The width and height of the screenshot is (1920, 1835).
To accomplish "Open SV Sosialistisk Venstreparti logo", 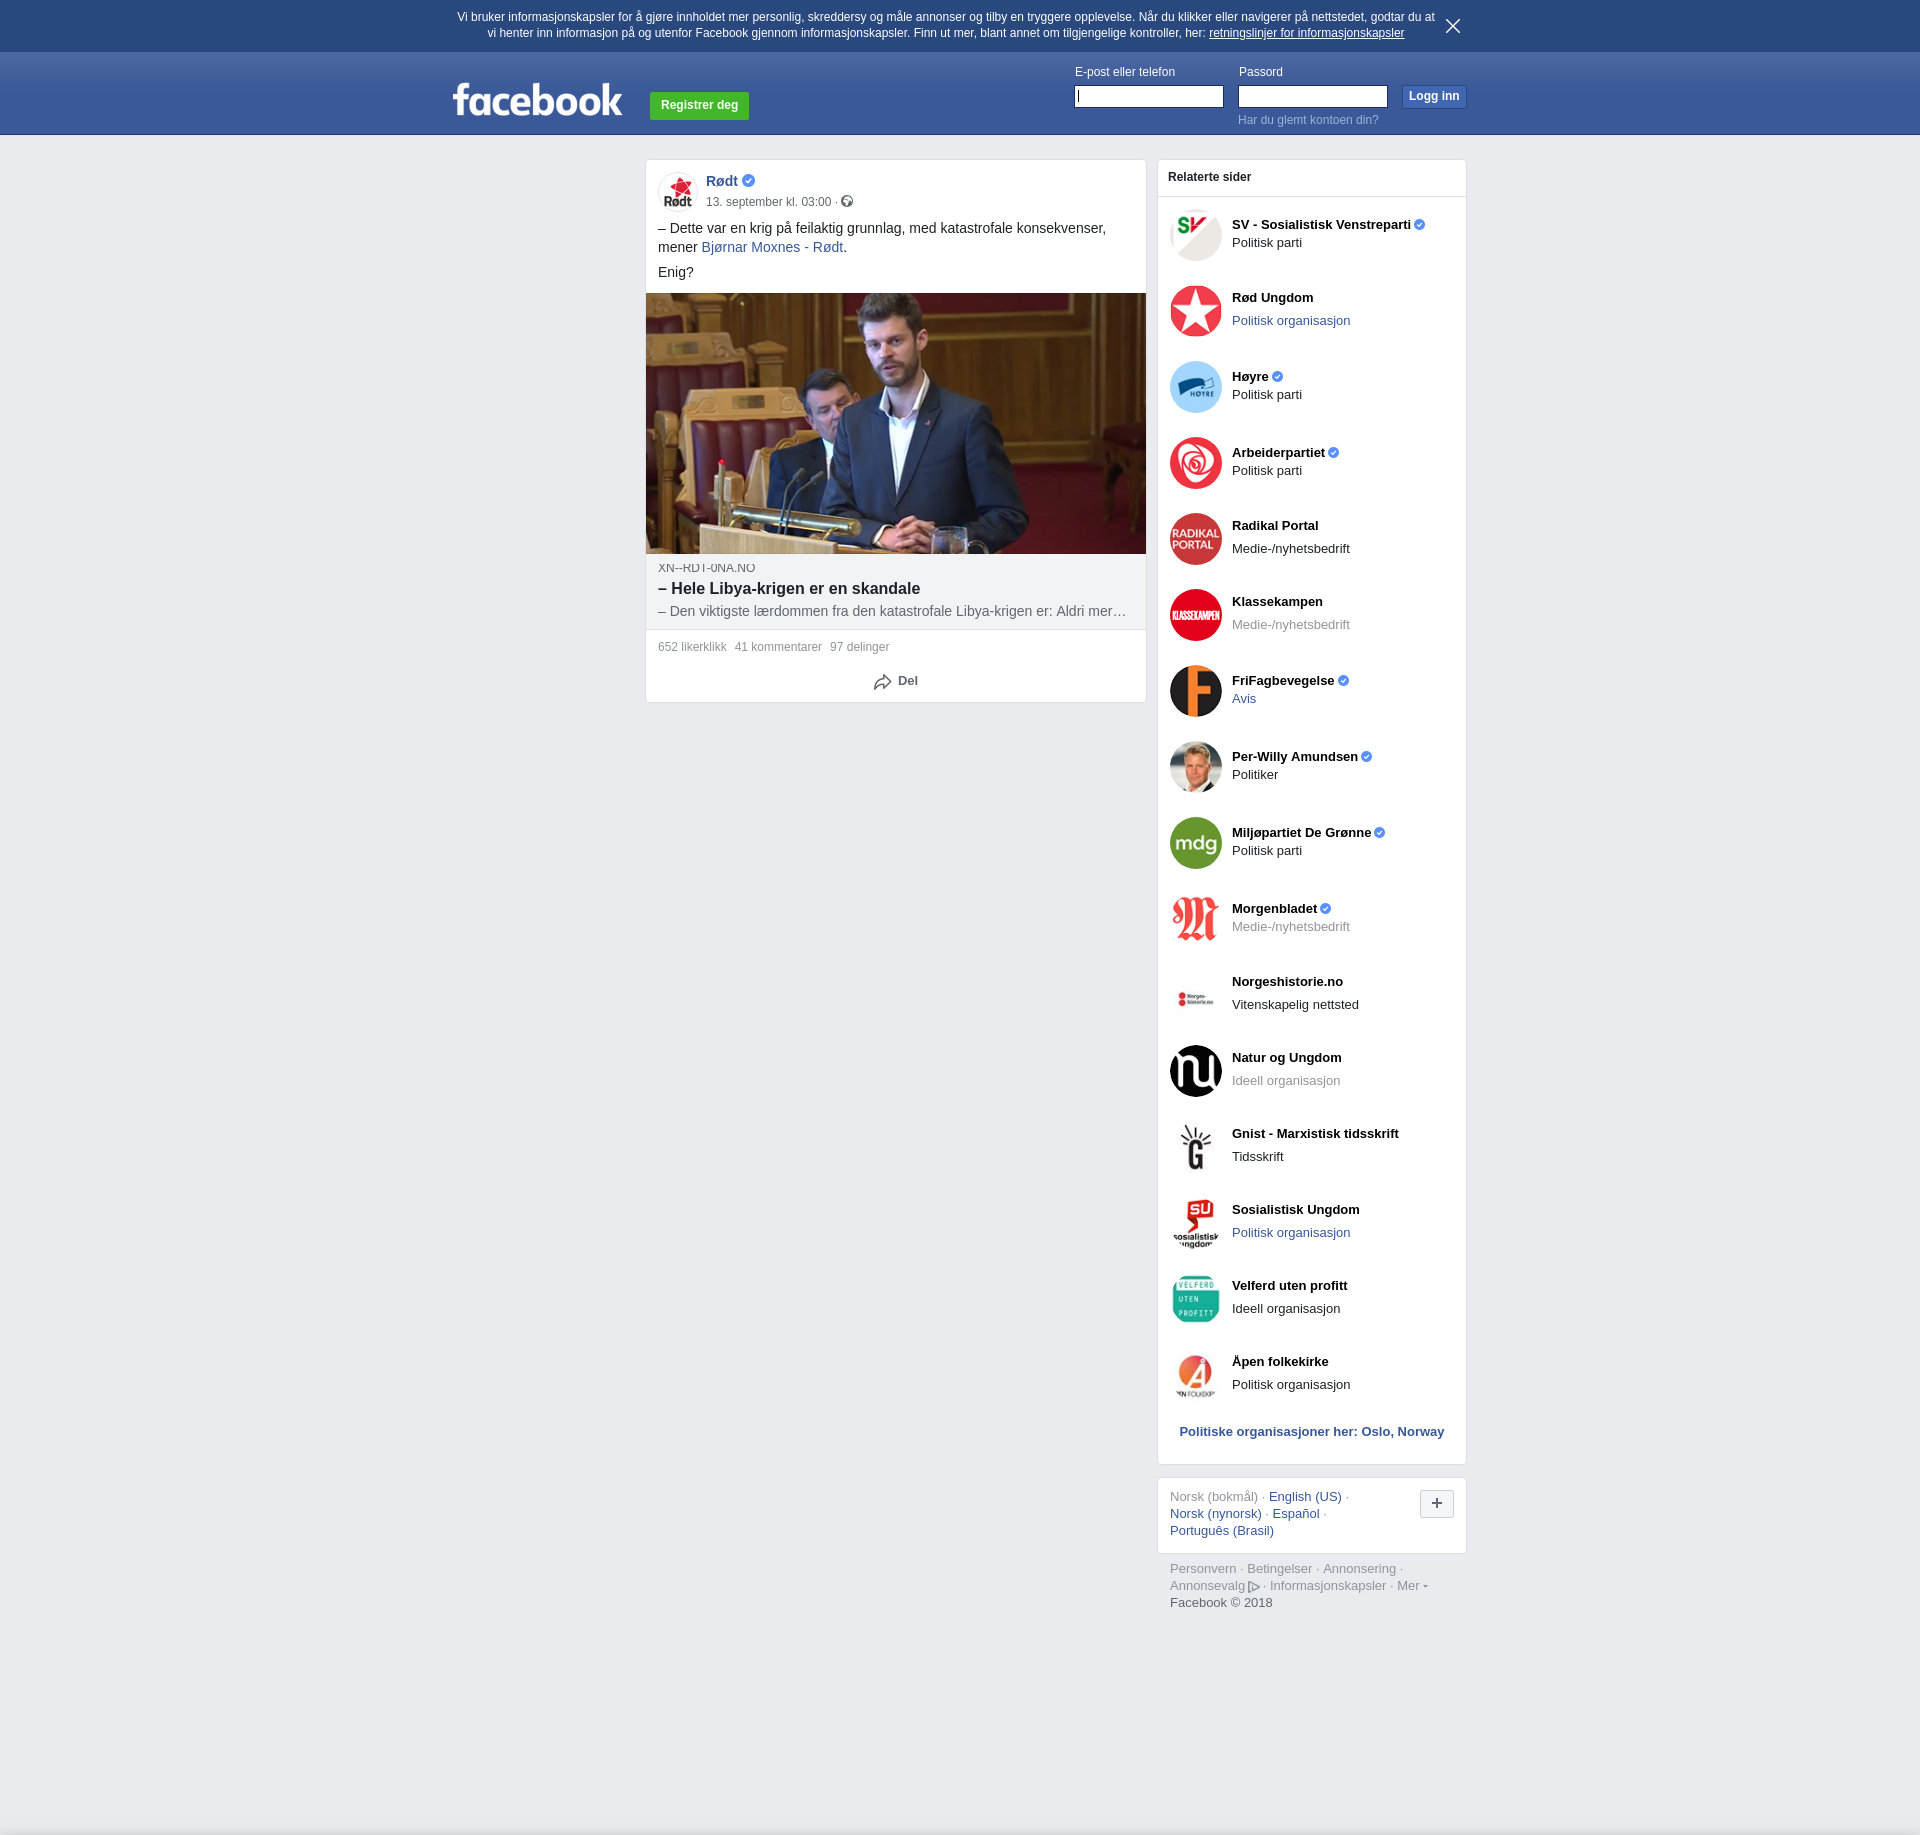I will click(x=1196, y=235).
